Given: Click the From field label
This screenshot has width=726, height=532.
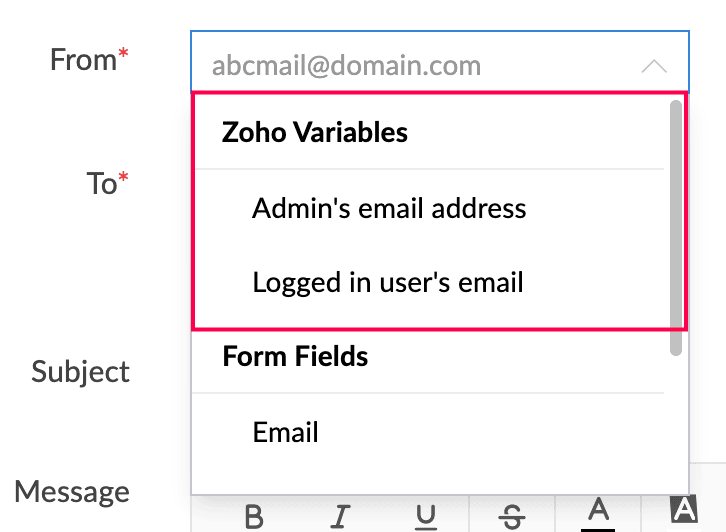Looking at the screenshot, I should [83, 60].
